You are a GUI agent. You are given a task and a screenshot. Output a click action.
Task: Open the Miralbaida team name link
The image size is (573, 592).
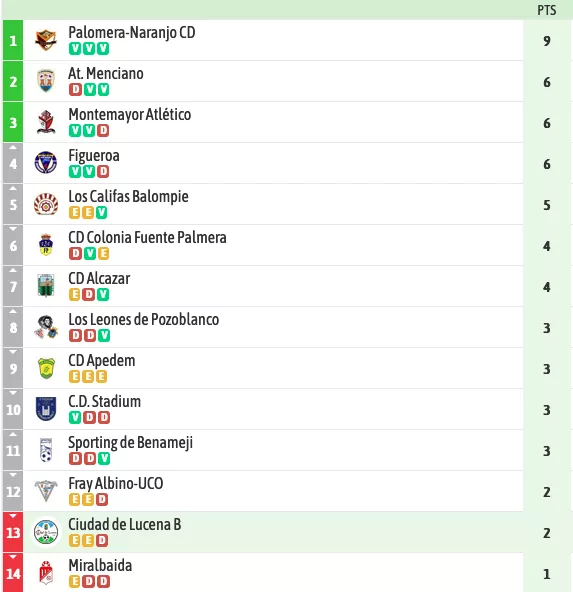[x=100, y=565]
